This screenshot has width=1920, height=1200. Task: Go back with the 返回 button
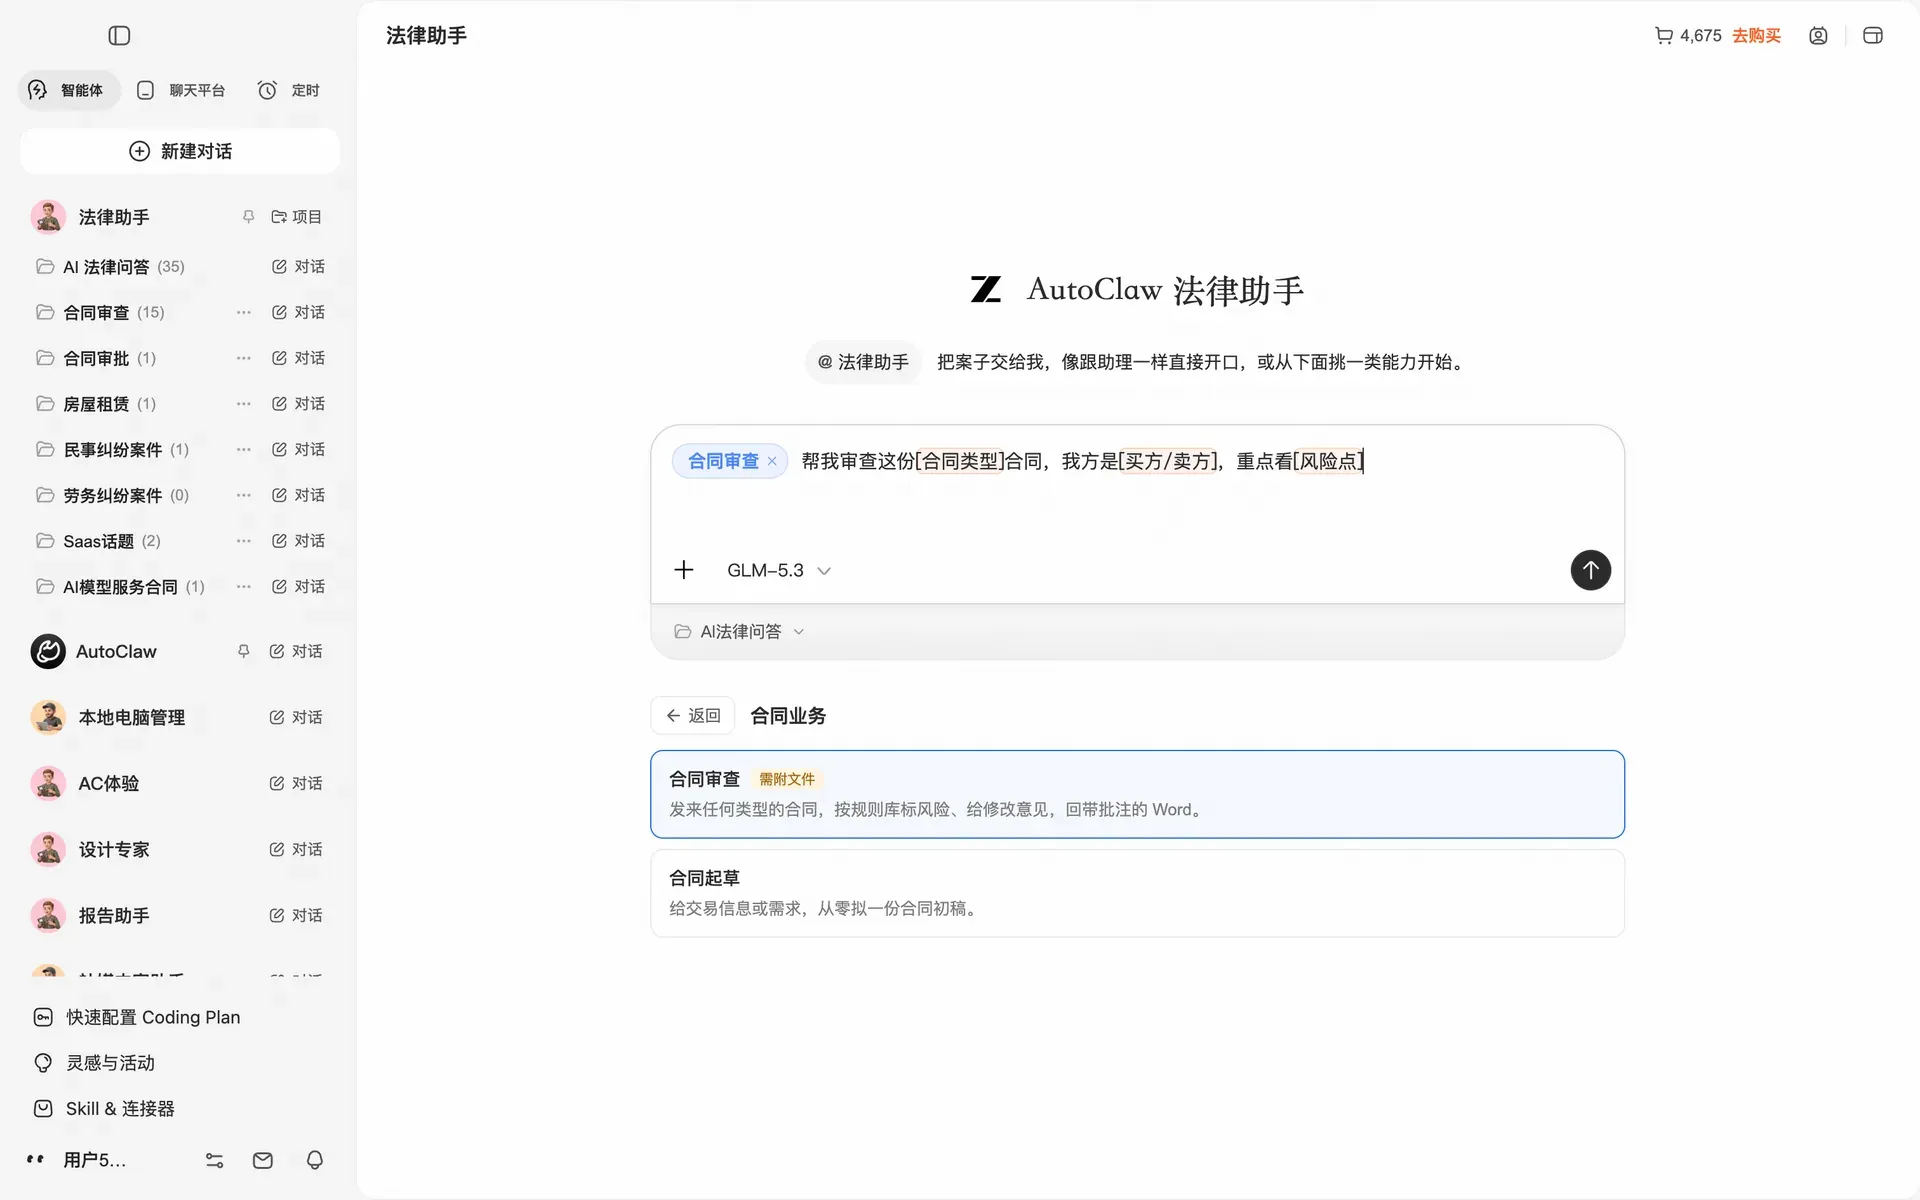coord(693,716)
